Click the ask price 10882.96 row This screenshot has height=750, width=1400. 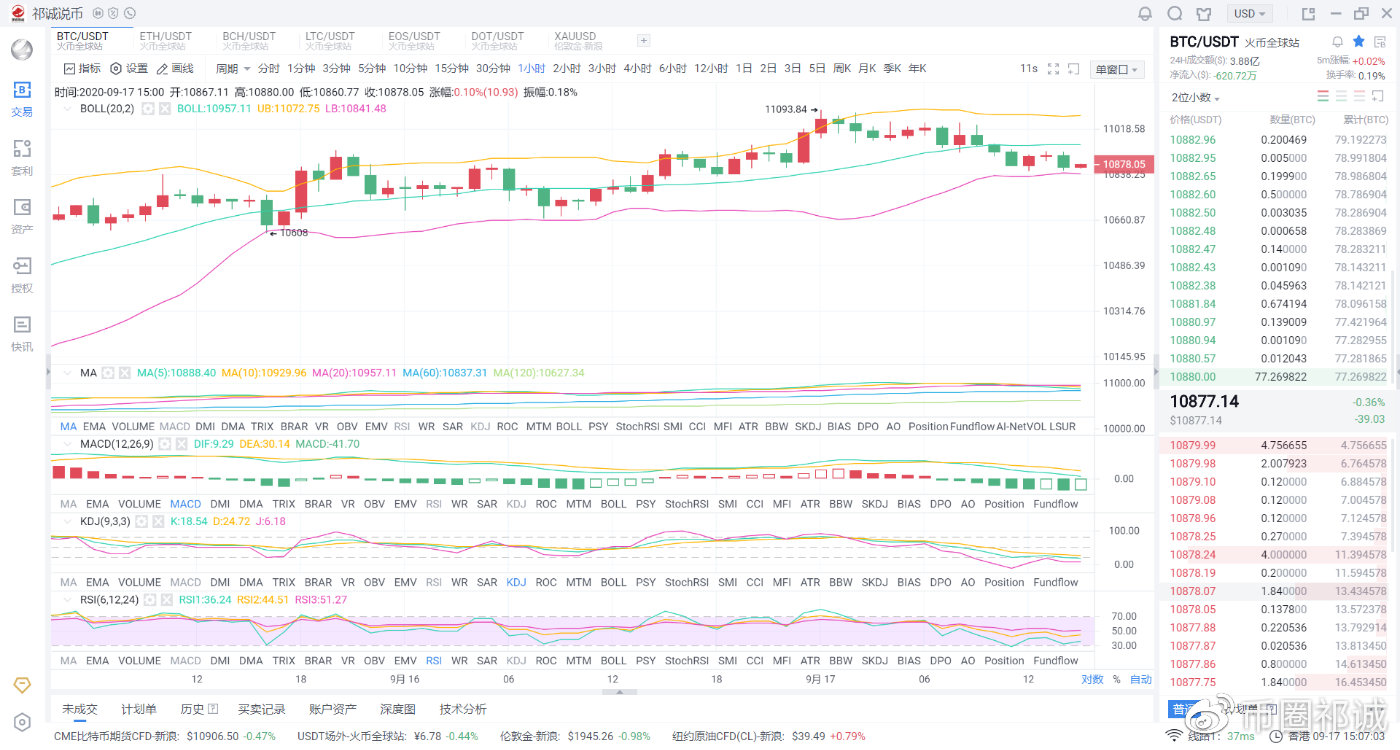pyautogui.click(x=1278, y=140)
